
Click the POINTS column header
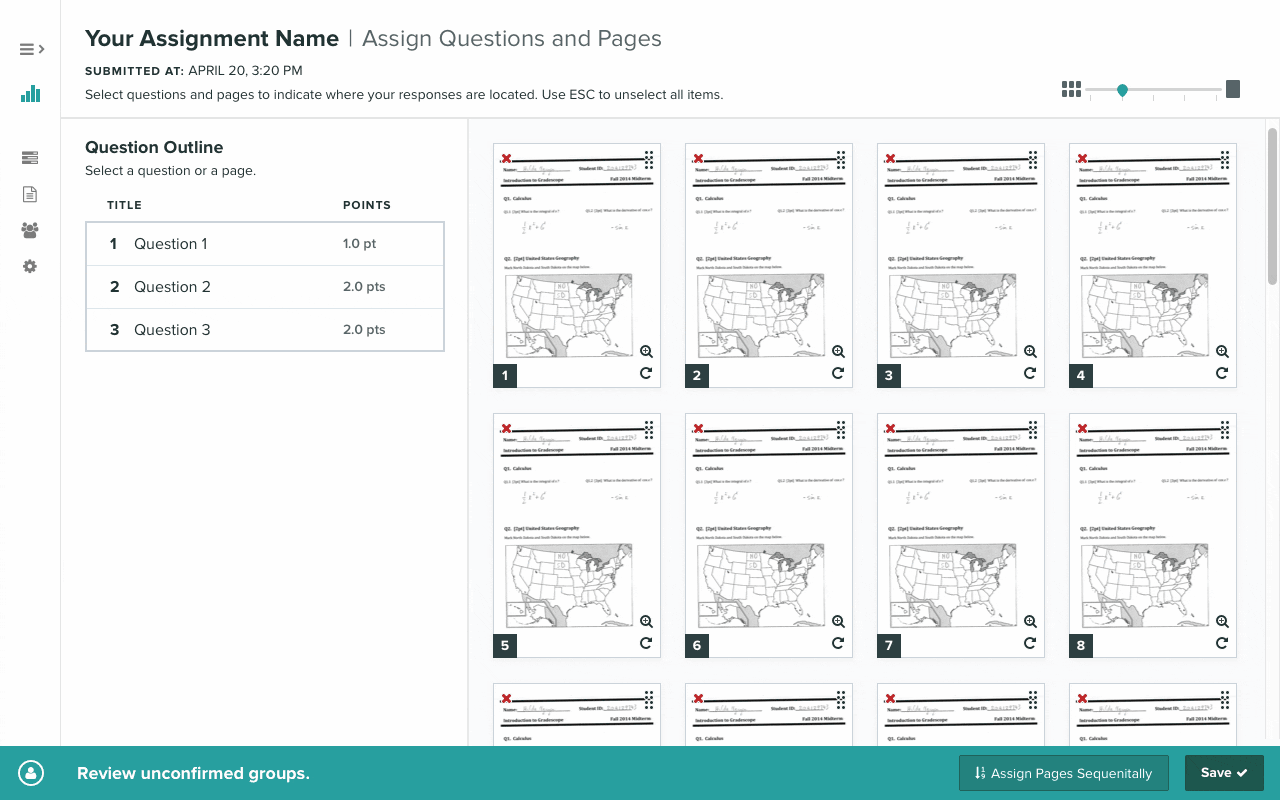click(x=367, y=205)
